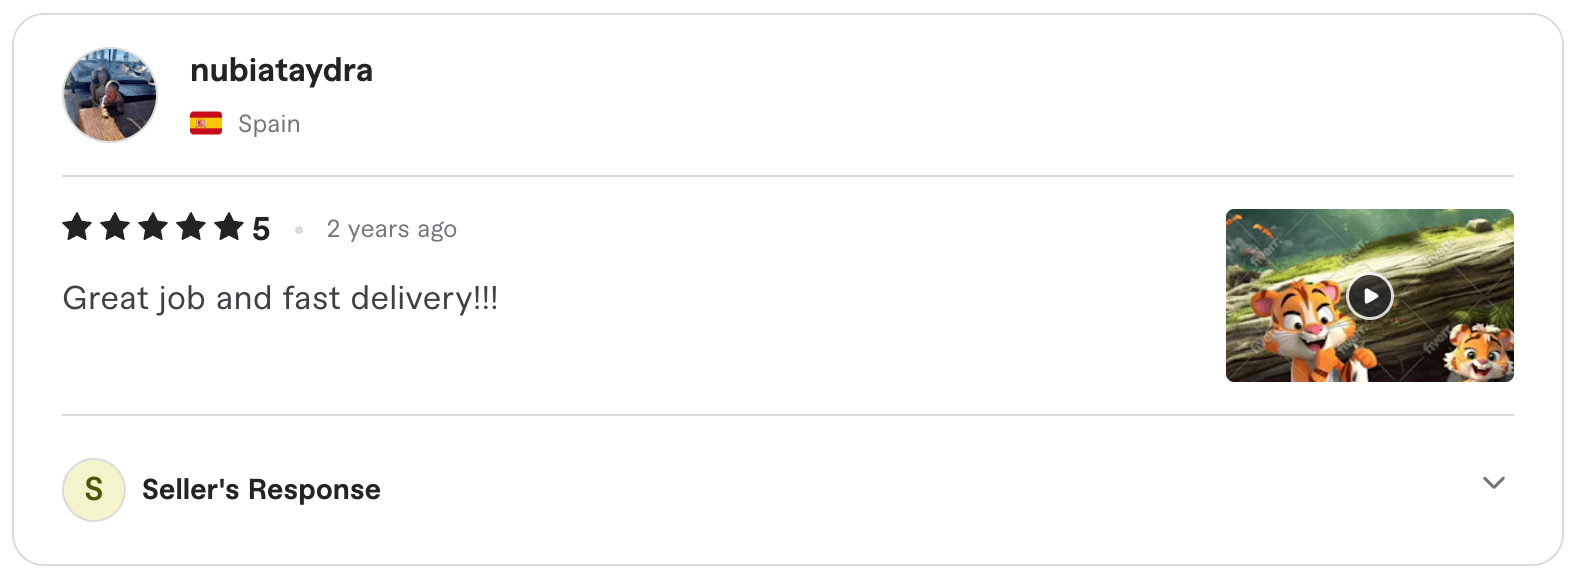Image resolution: width=1576 pixels, height=580 pixels.
Task: Click the large tiger in the video thumbnail
Action: tap(1300, 330)
